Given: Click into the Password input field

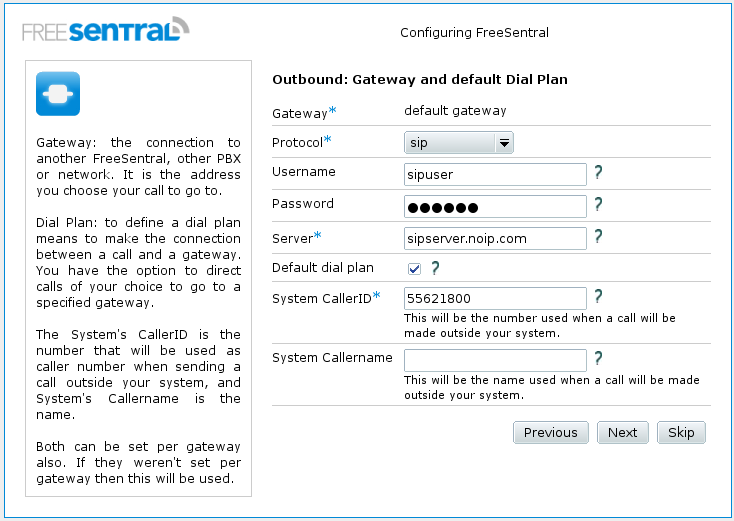Looking at the screenshot, I should [x=495, y=206].
